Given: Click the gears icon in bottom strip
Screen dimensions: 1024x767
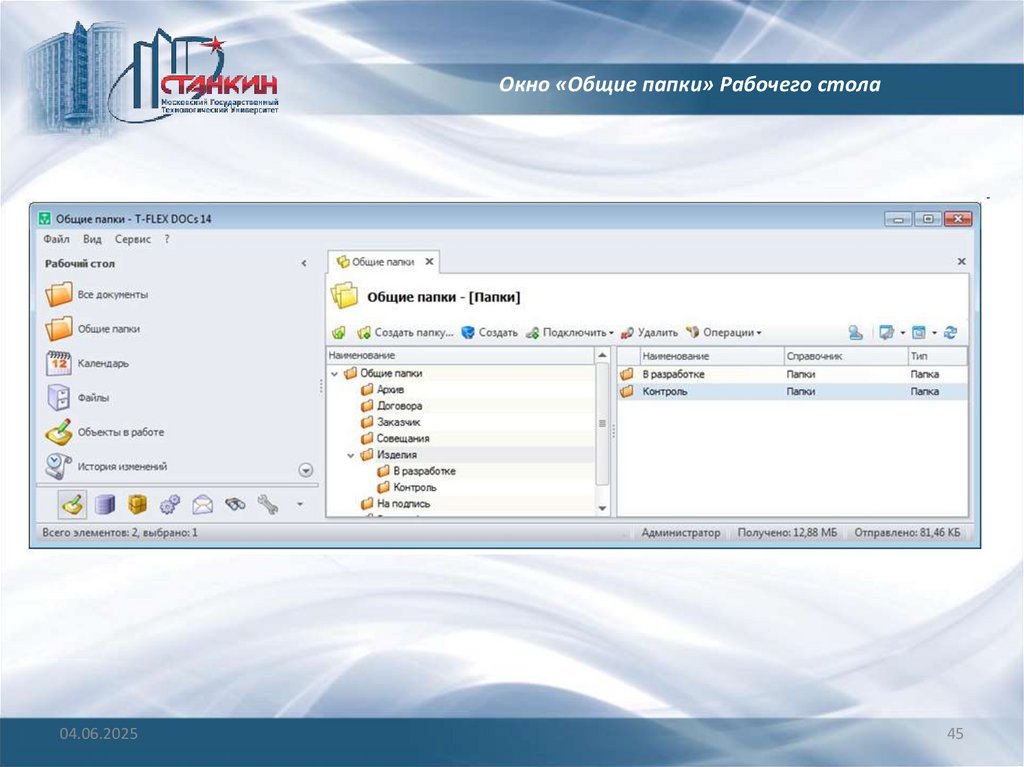Looking at the screenshot, I should [x=170, y=505].
